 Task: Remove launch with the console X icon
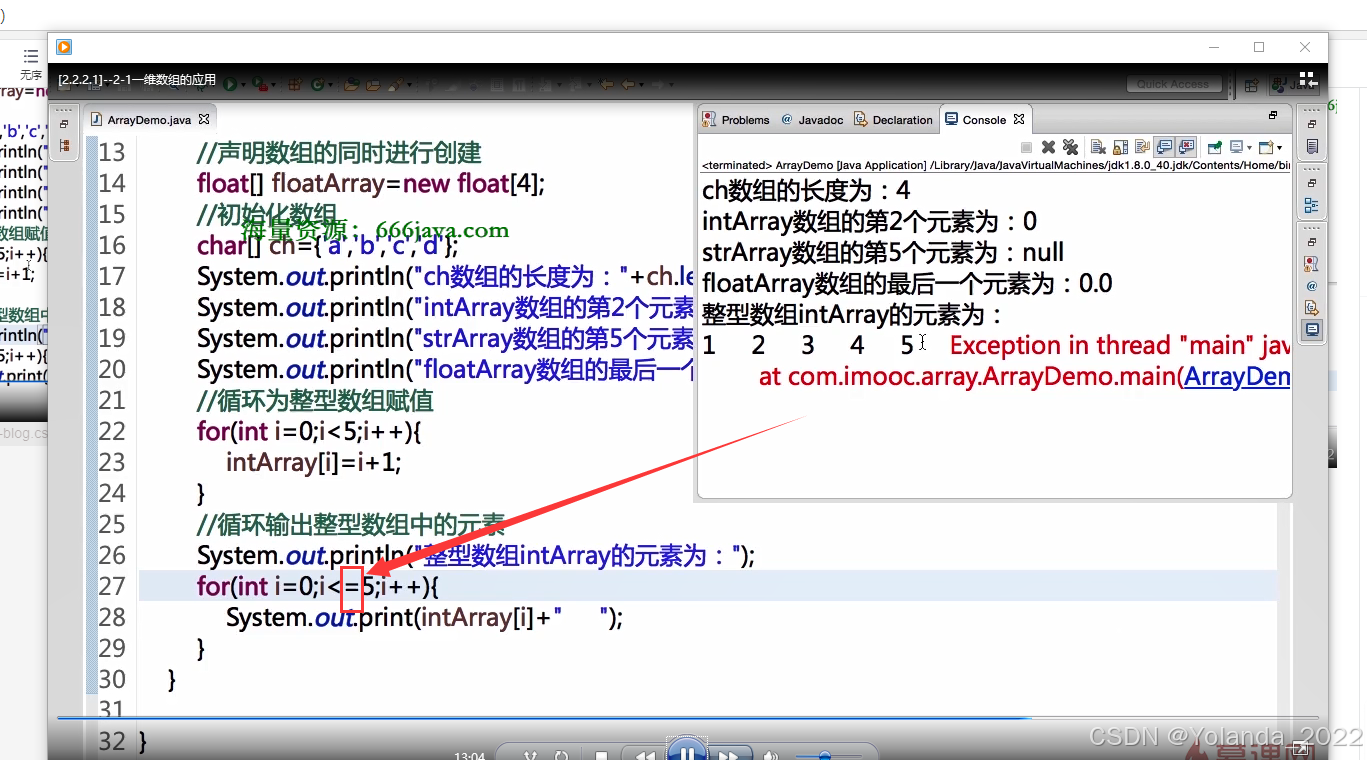click(1048, 147)
